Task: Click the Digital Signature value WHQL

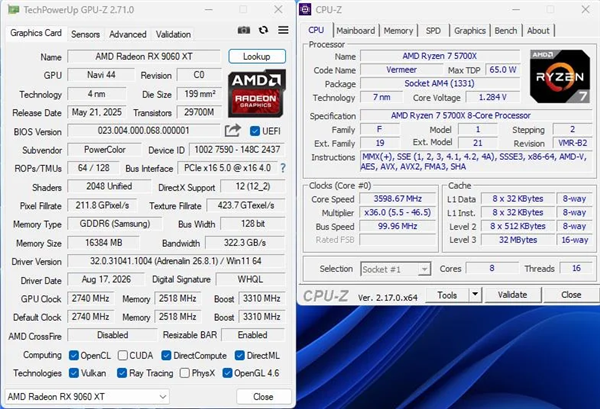Action: click(250, 279)
